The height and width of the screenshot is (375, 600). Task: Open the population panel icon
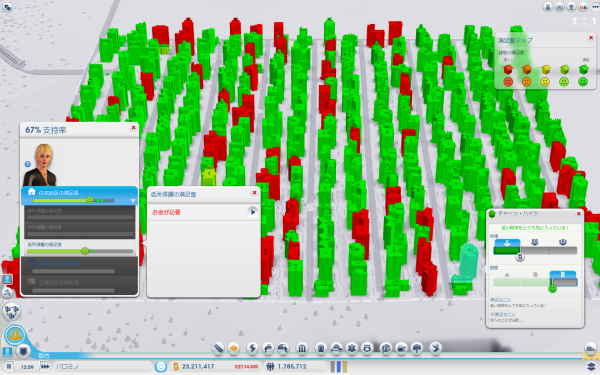(270, 367)
